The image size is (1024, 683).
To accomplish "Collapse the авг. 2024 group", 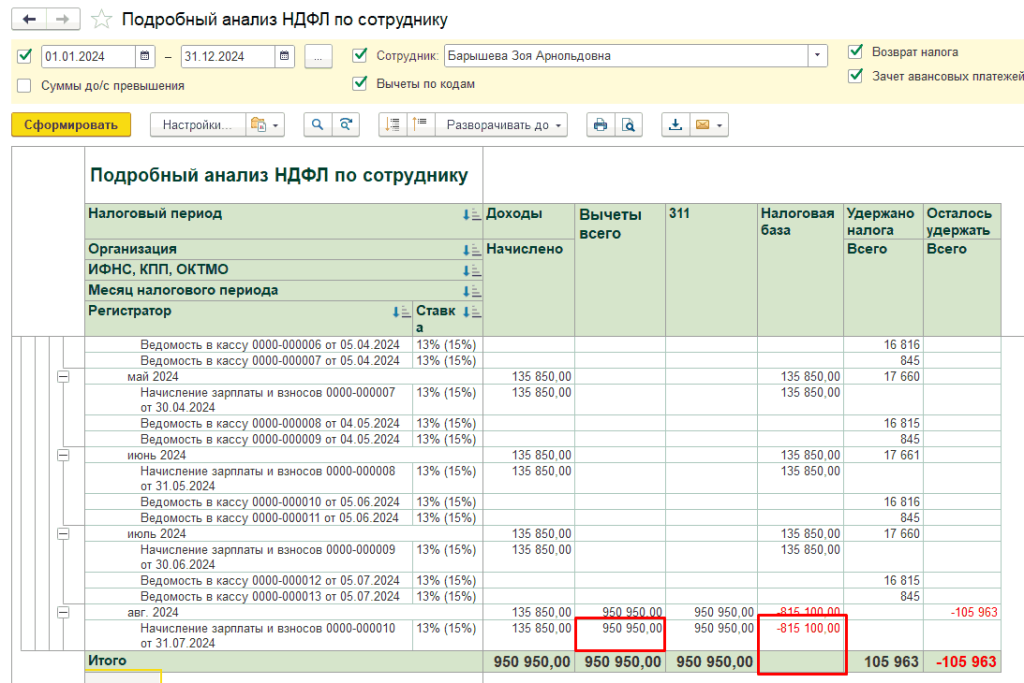I will (63, 612).
